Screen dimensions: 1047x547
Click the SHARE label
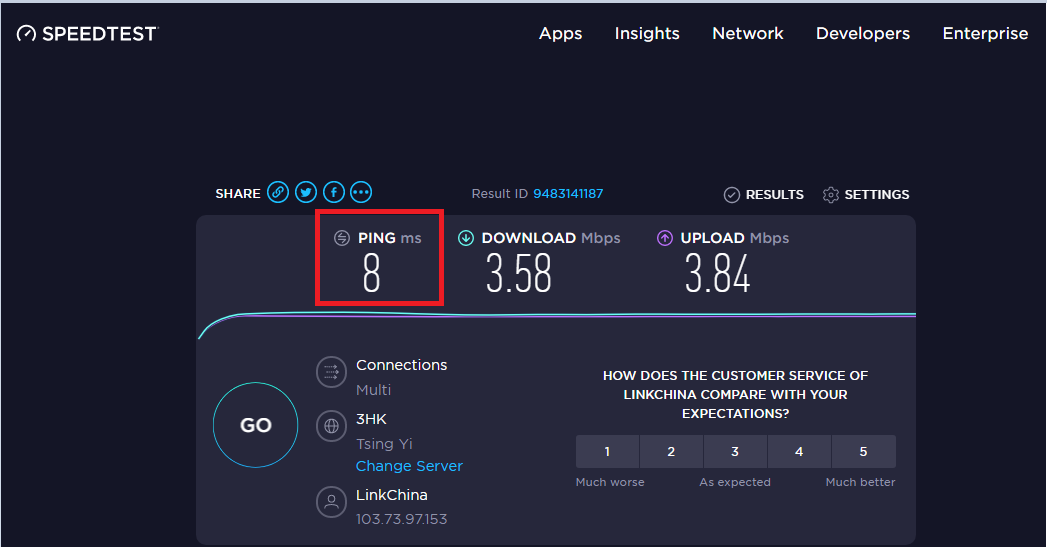238,194
